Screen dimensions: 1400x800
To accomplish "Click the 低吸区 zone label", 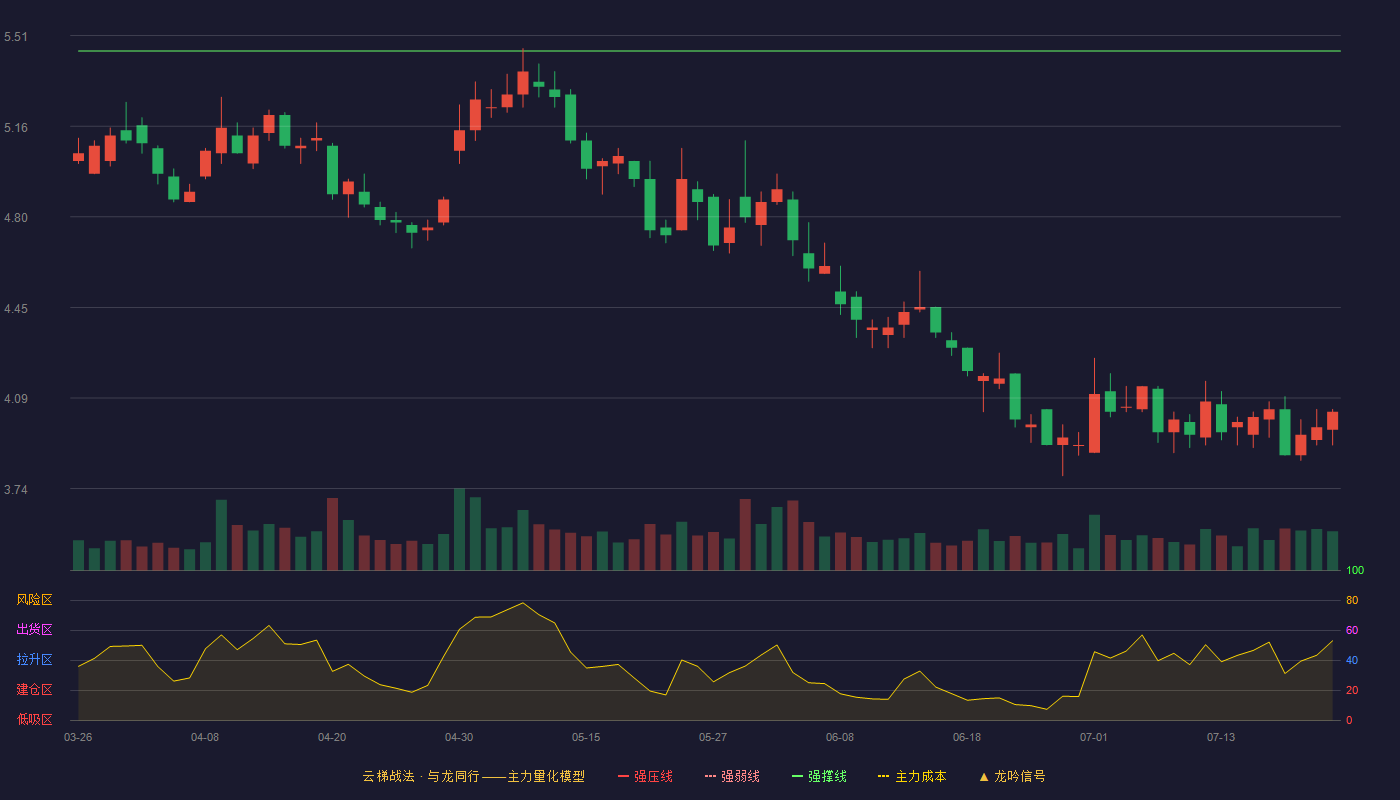I will 34,719.
